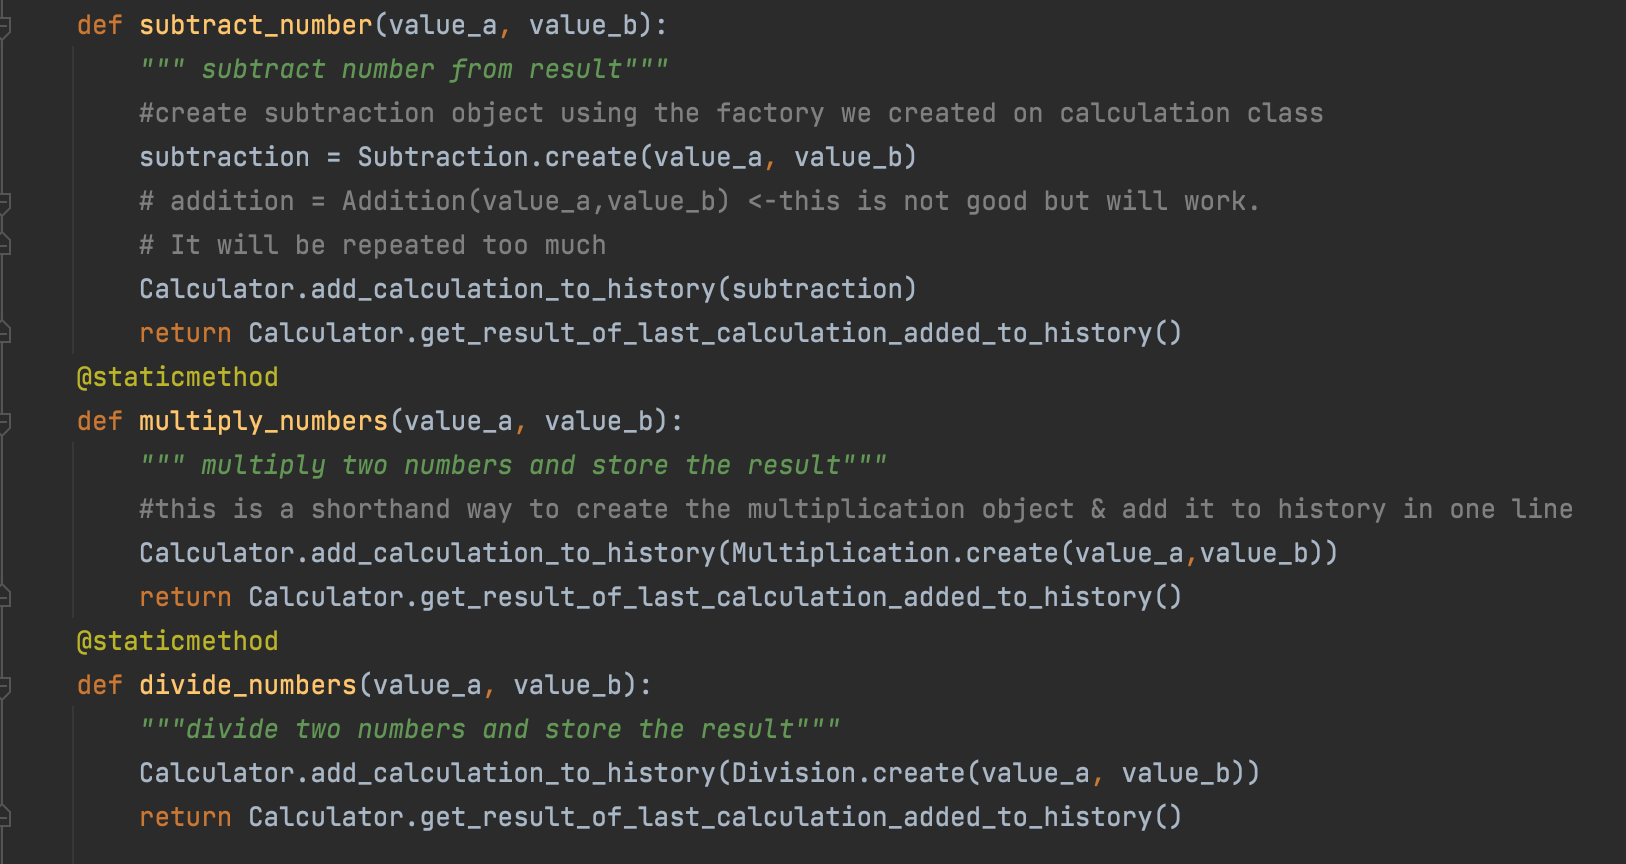Place cursor in 'multiply two numbers' docstring

513,465
